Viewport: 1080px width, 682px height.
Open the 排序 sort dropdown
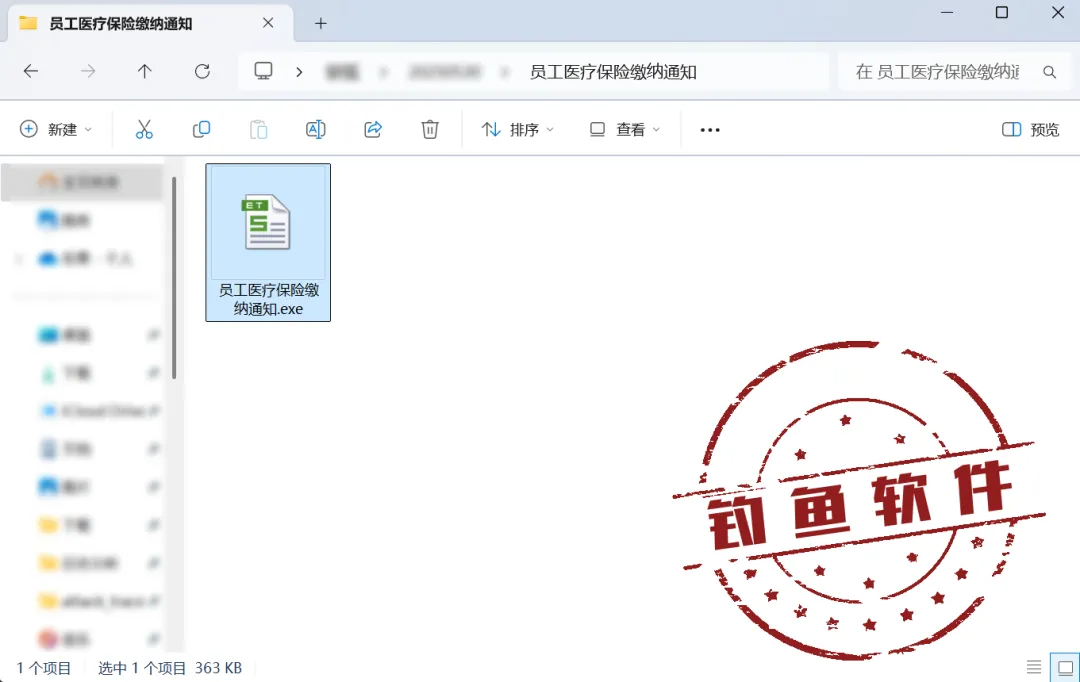point(517,130)
